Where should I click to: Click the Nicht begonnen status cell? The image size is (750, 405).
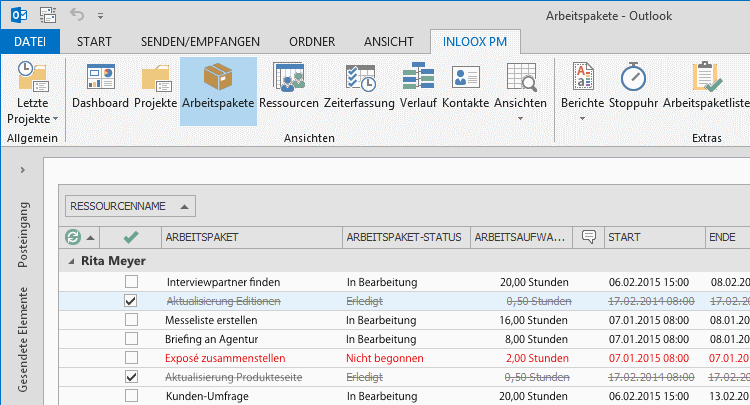pyautogui.click(x=385, y=358)
